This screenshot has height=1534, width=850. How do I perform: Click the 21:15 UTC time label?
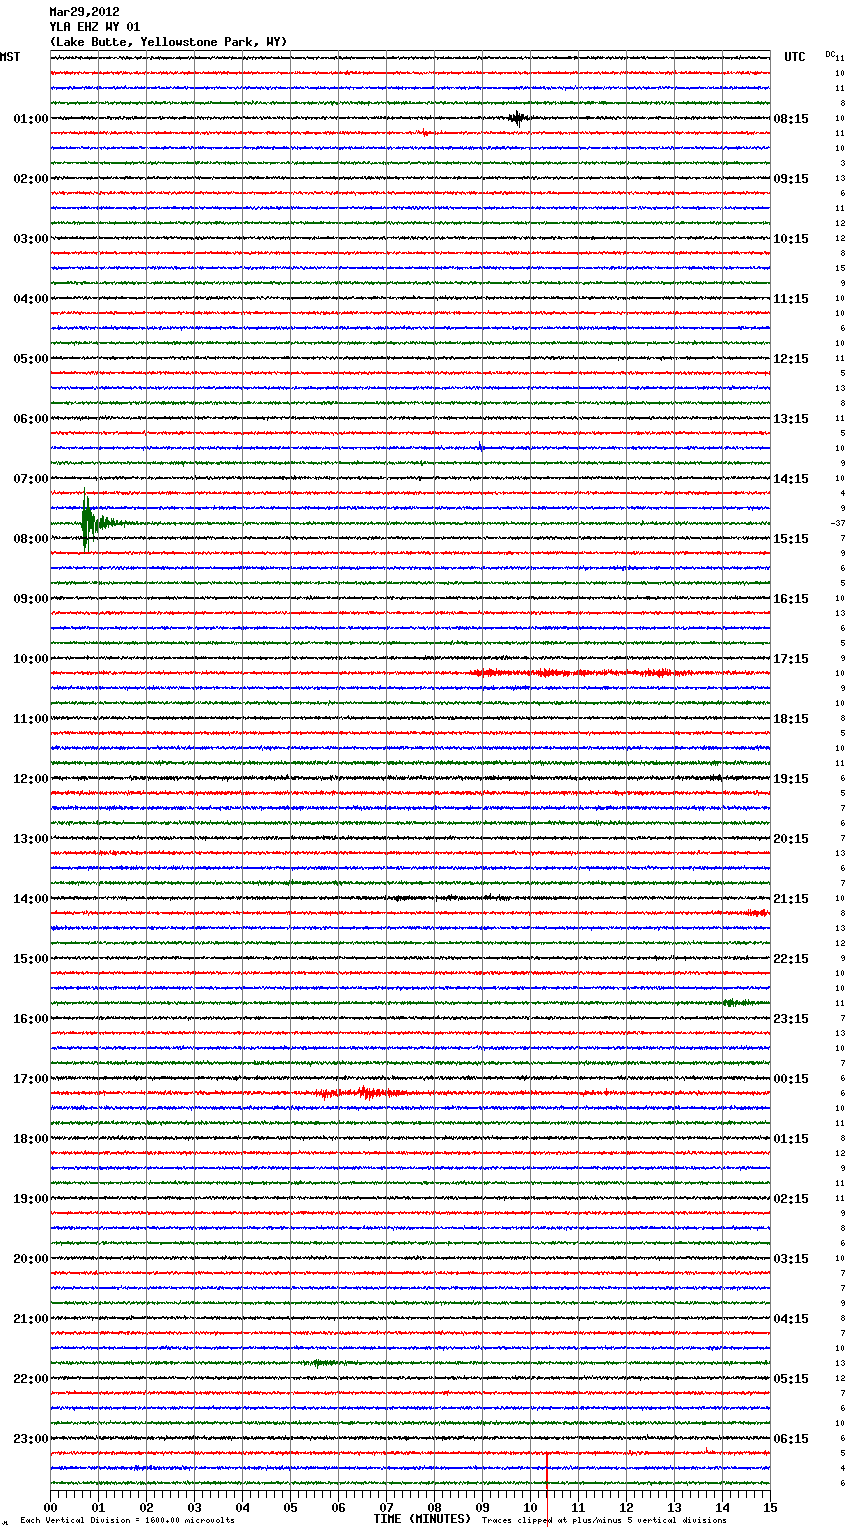tap(791, 899)
